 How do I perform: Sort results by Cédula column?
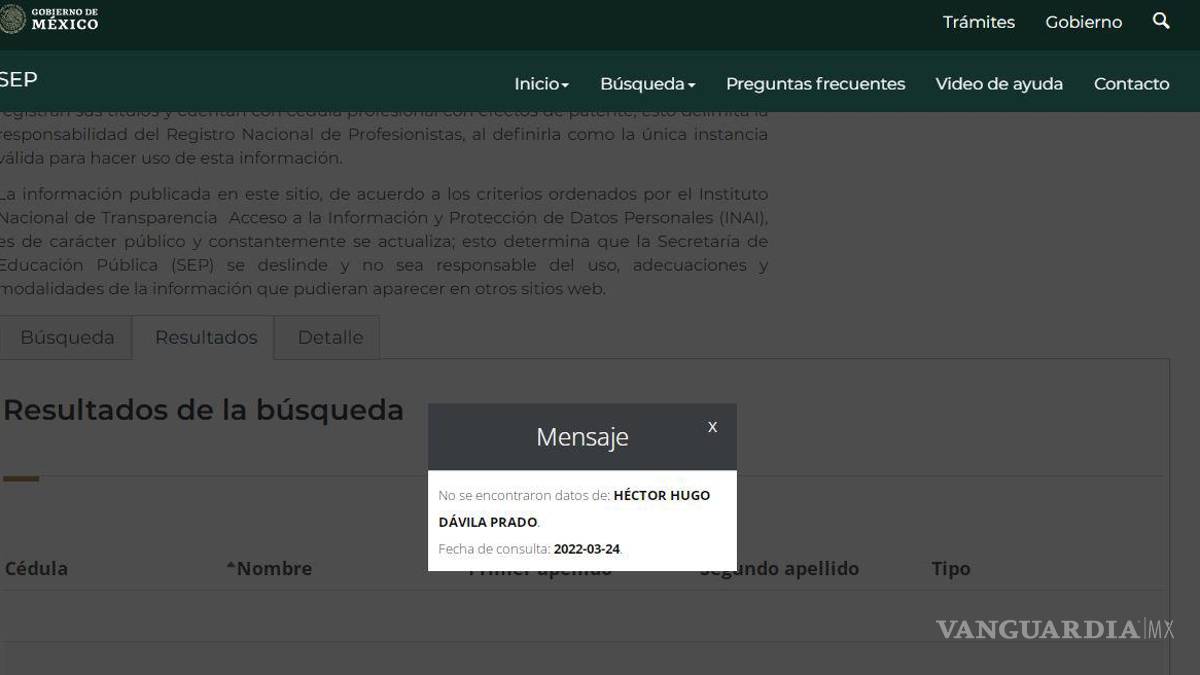(37, 569)
